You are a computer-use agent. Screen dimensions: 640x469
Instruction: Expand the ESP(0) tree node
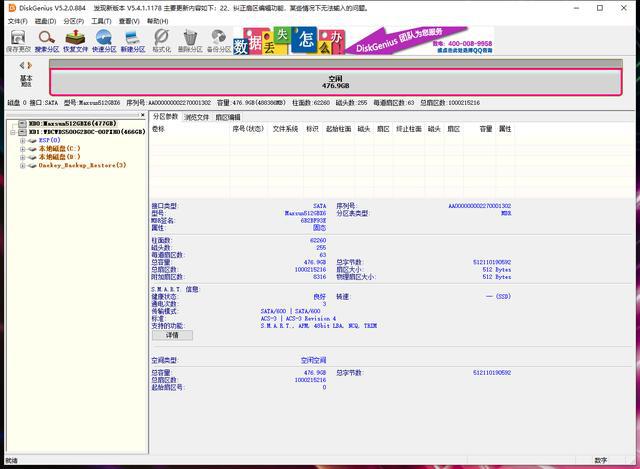point(22,140)
